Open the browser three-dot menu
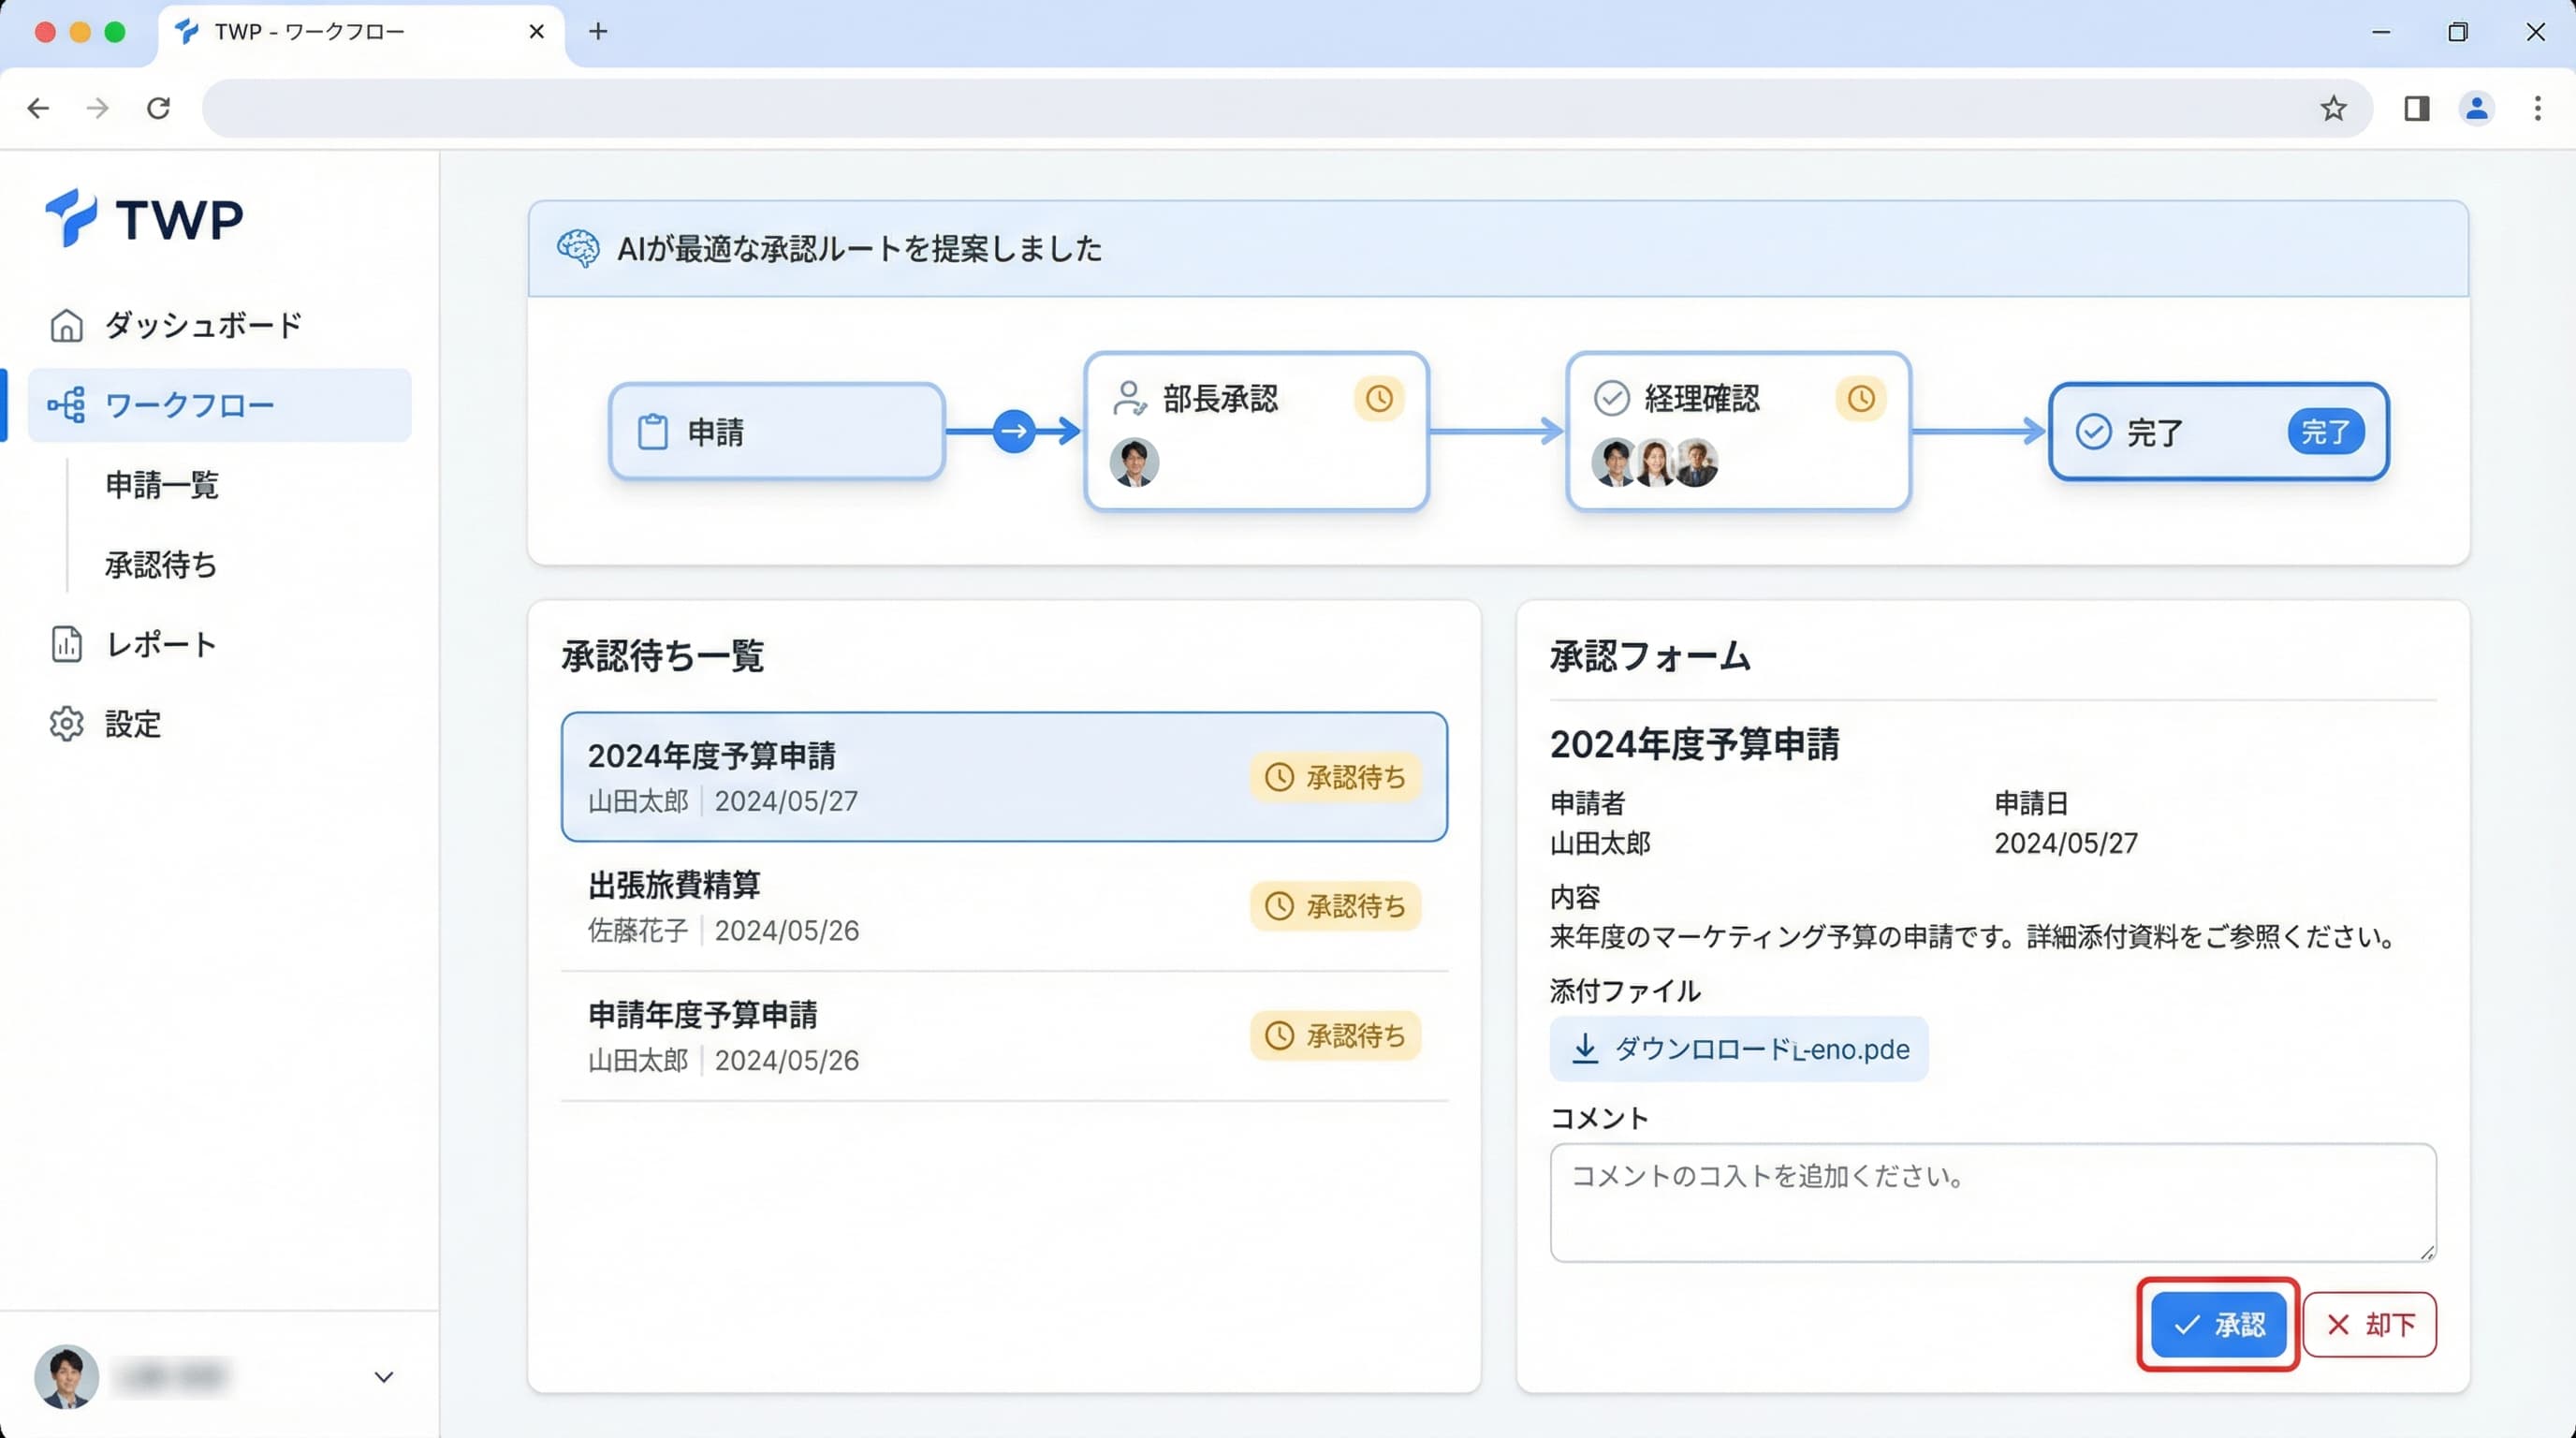The width and height of the screenshot is (2576, 1438). [2537, 108]
